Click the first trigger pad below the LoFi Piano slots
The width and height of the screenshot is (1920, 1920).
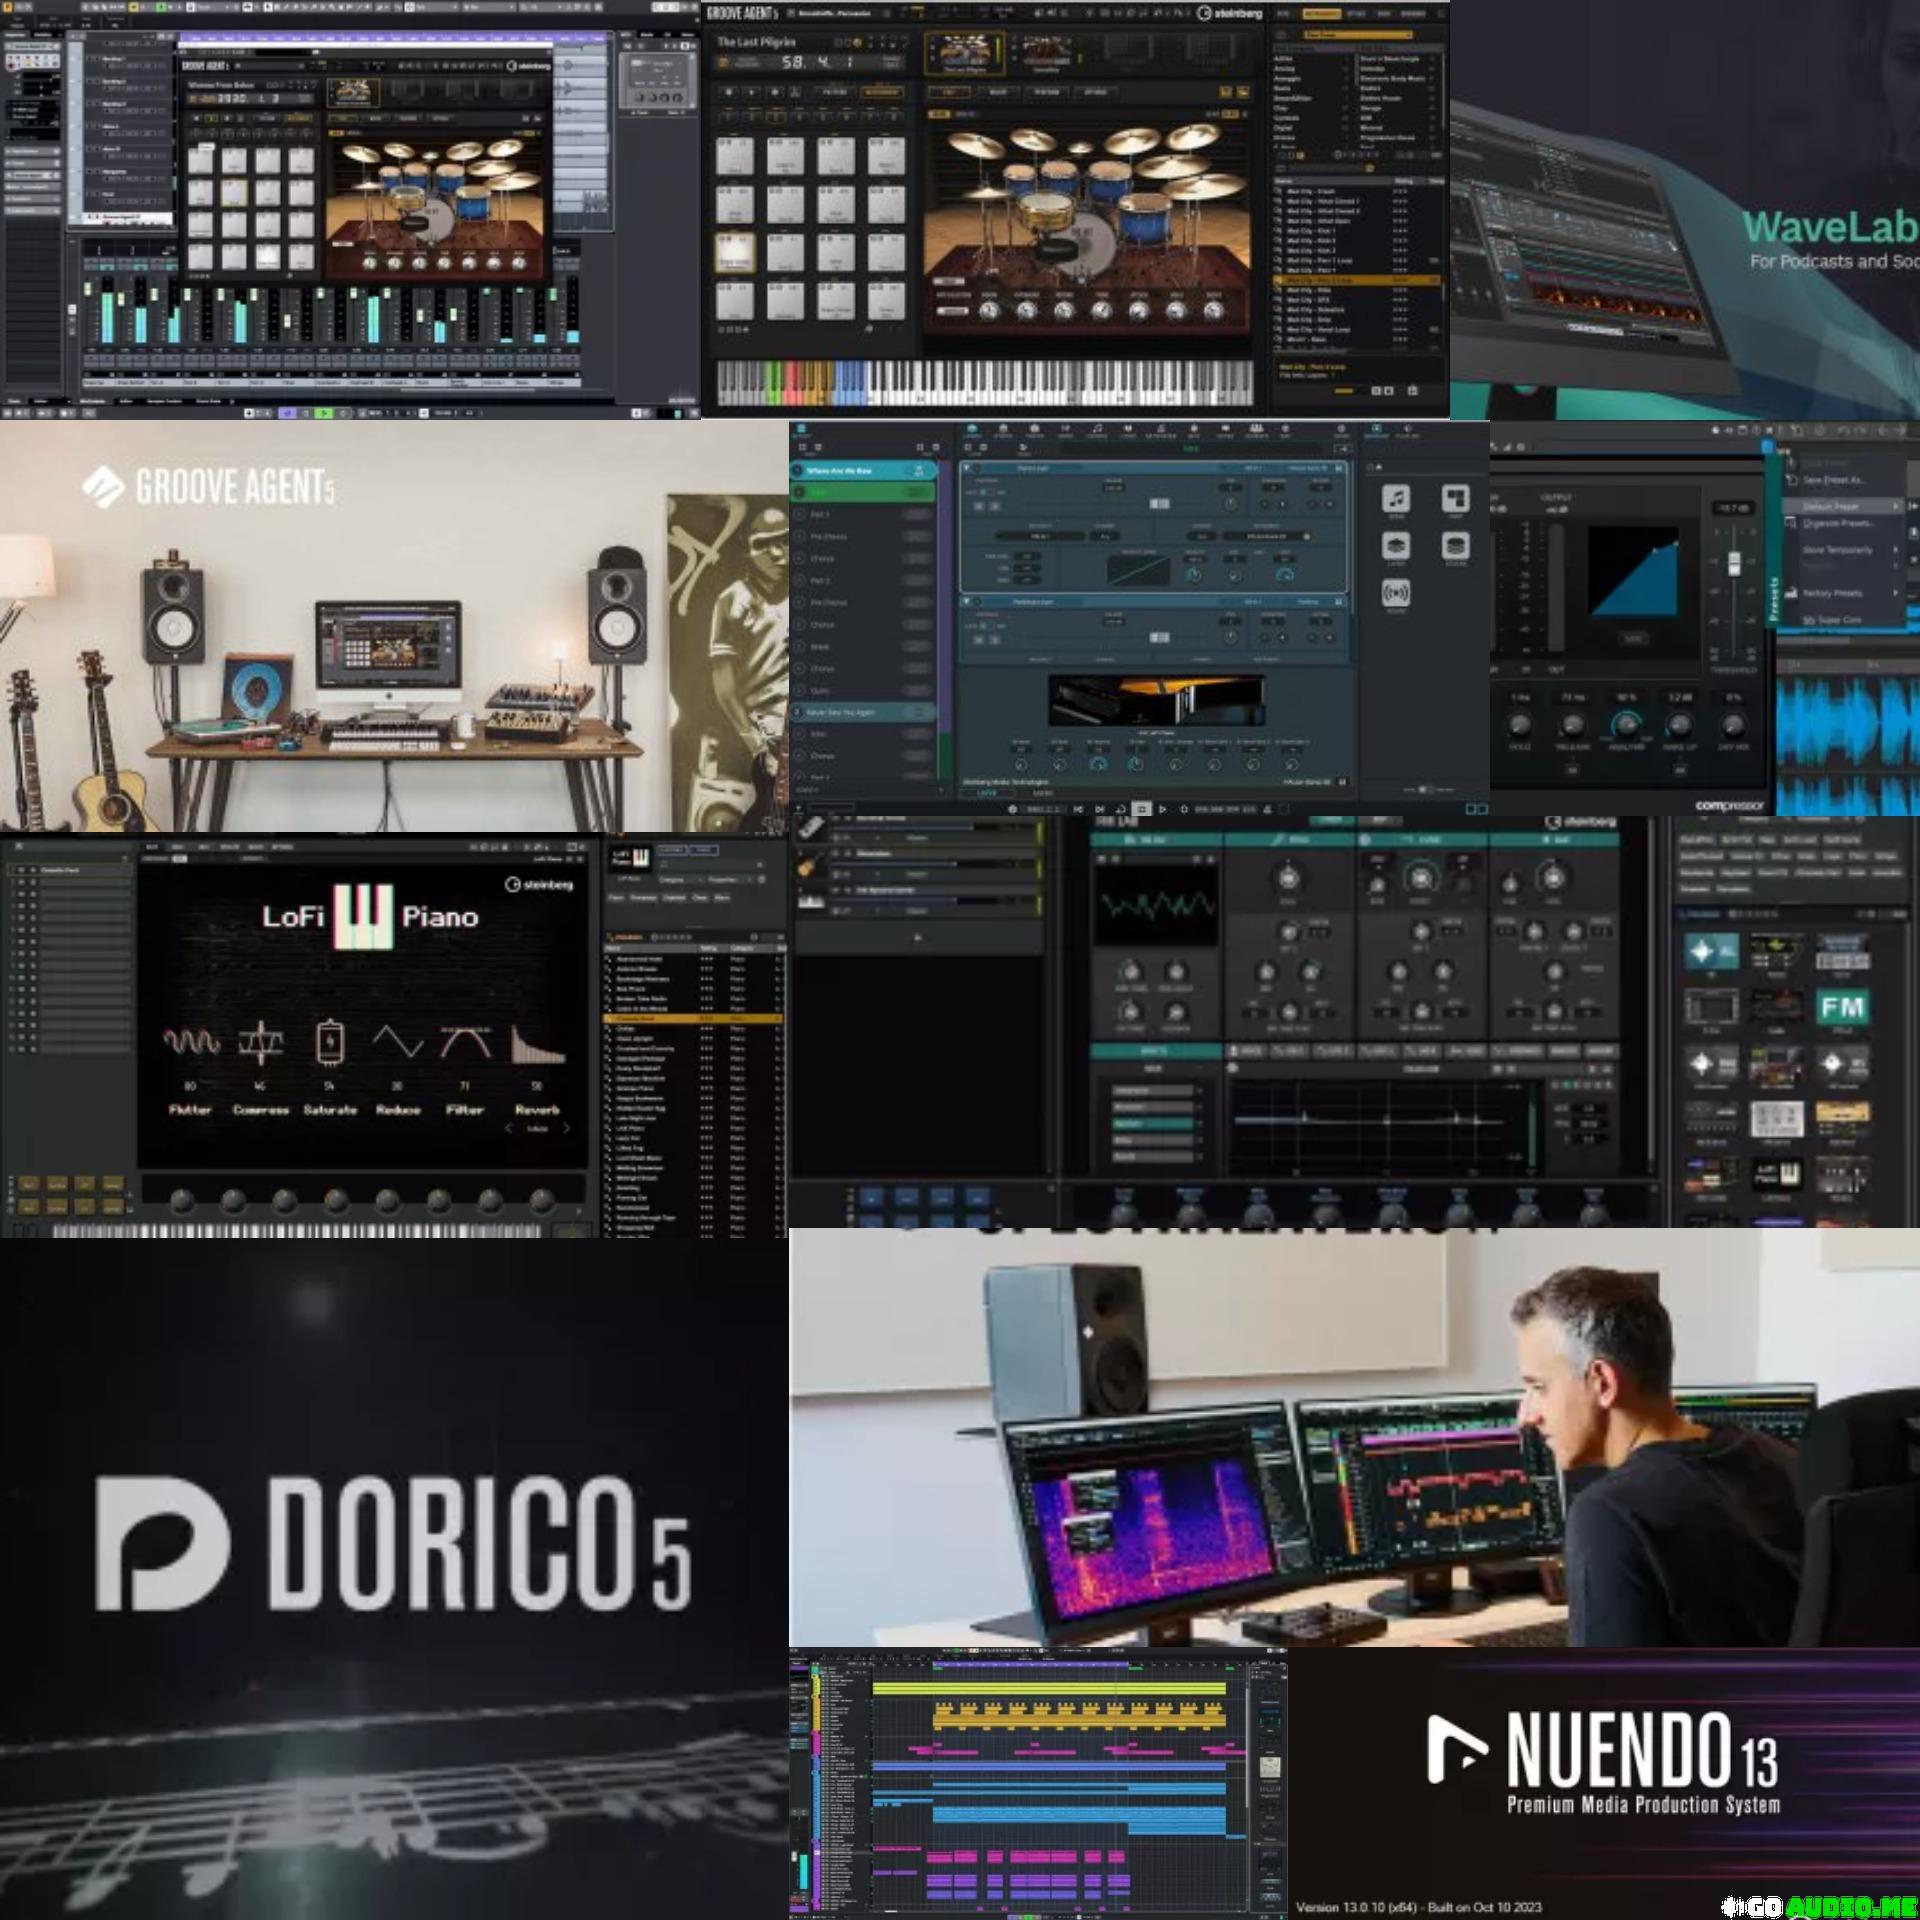30,1184
